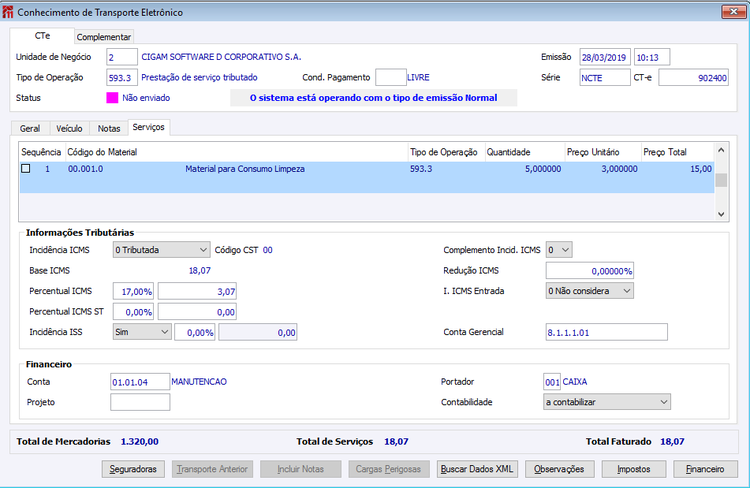This screenshot has width=750, height=488.
Task: Click the Seguradoras button
Action: 134,469
